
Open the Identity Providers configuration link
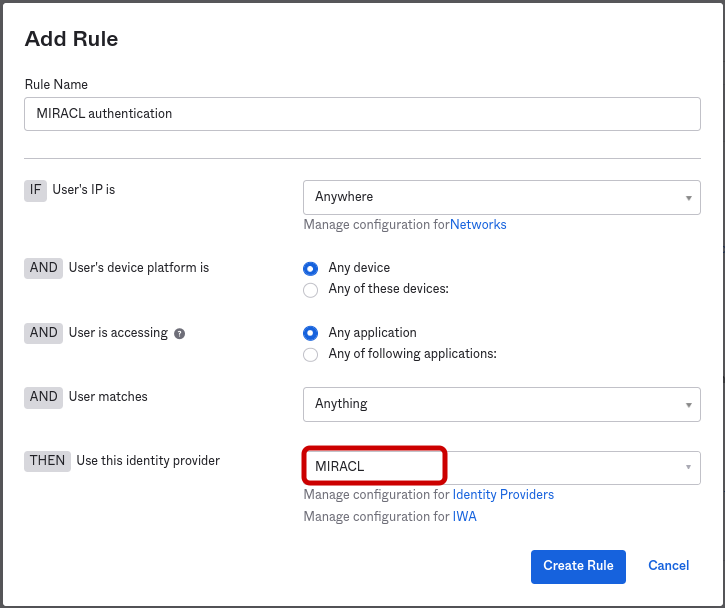coord(503,495)
